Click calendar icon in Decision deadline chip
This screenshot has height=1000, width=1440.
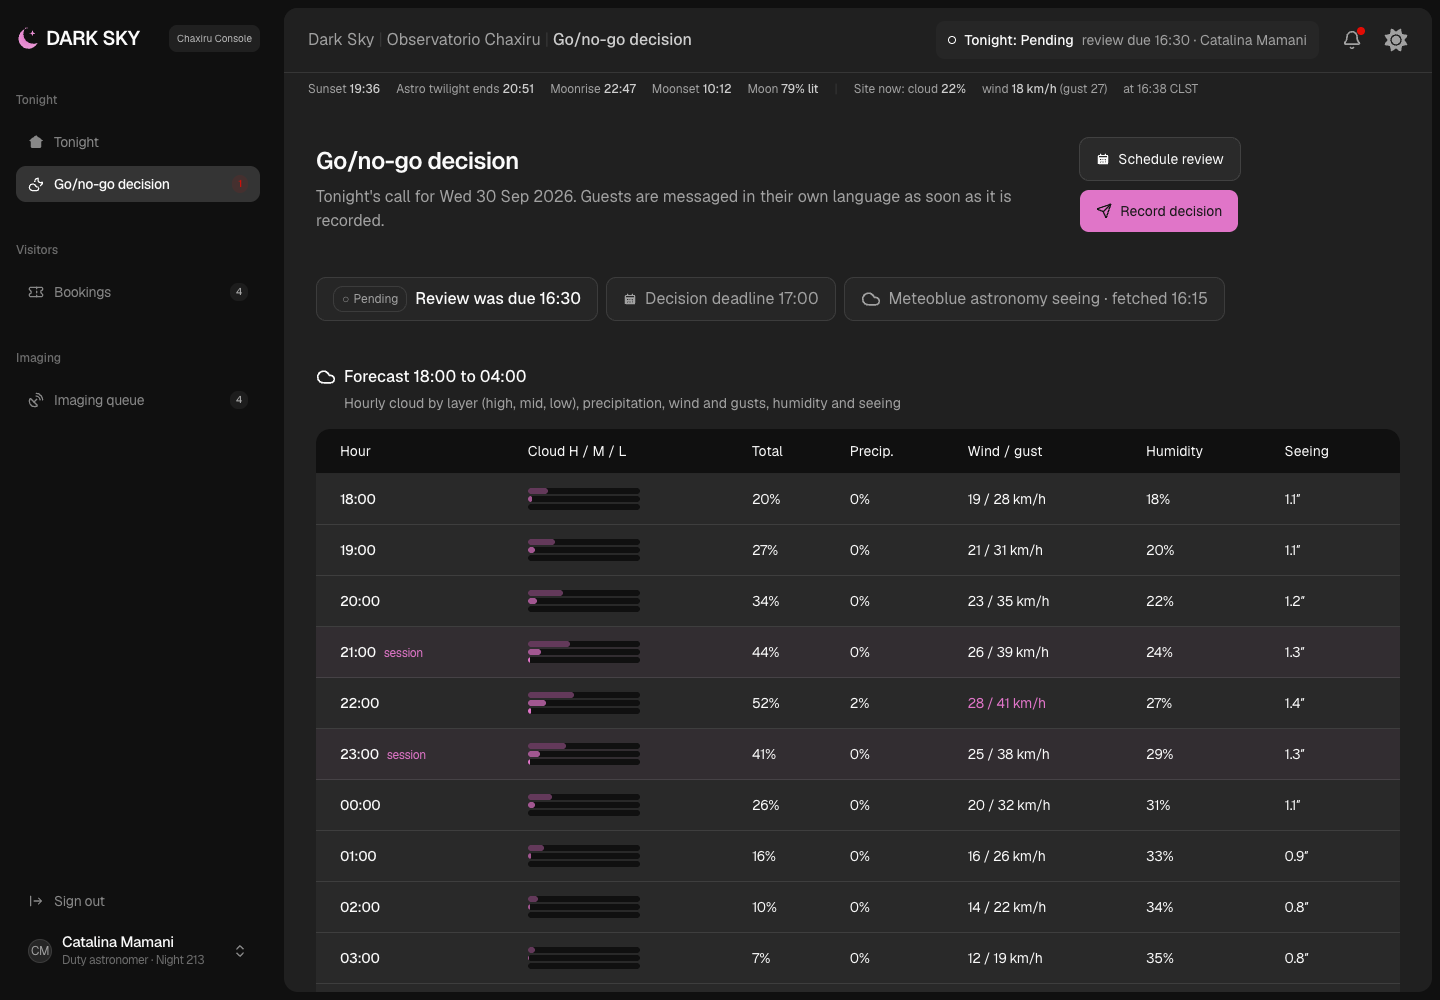(630, 299)
